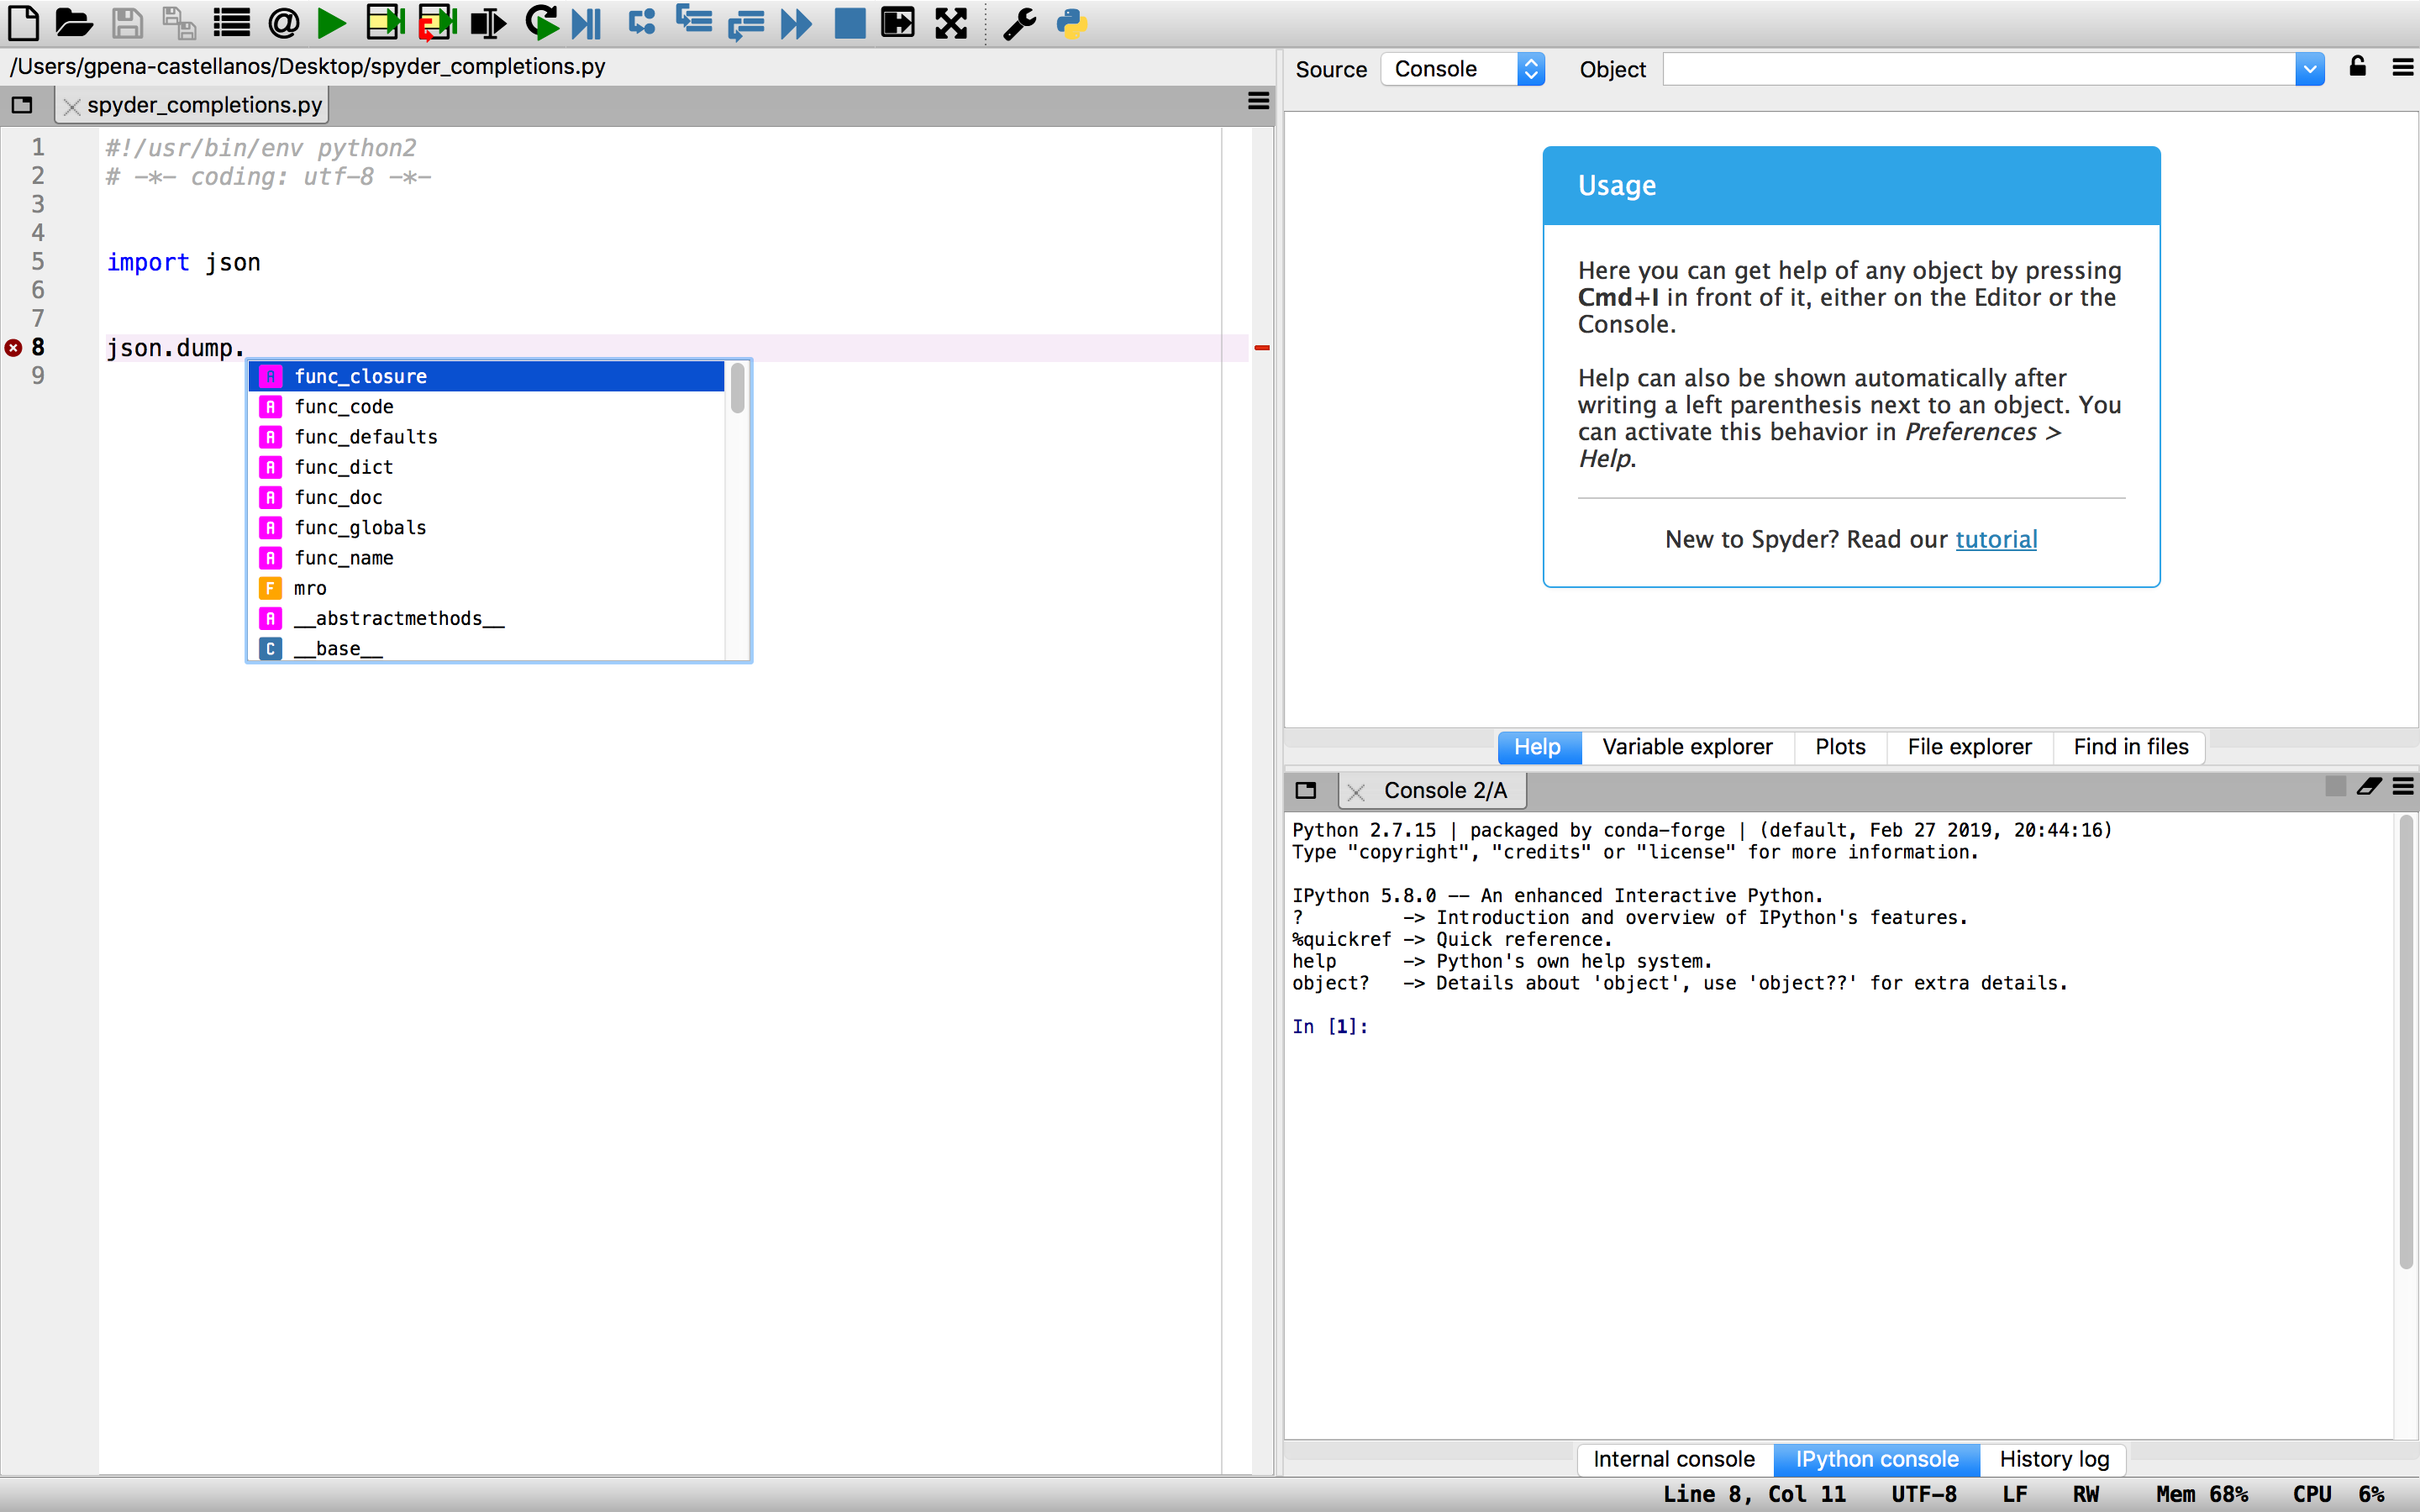Open the editor pane options hamburger menu
Screen dimensions: 2420x1512
click(1258, 102)
